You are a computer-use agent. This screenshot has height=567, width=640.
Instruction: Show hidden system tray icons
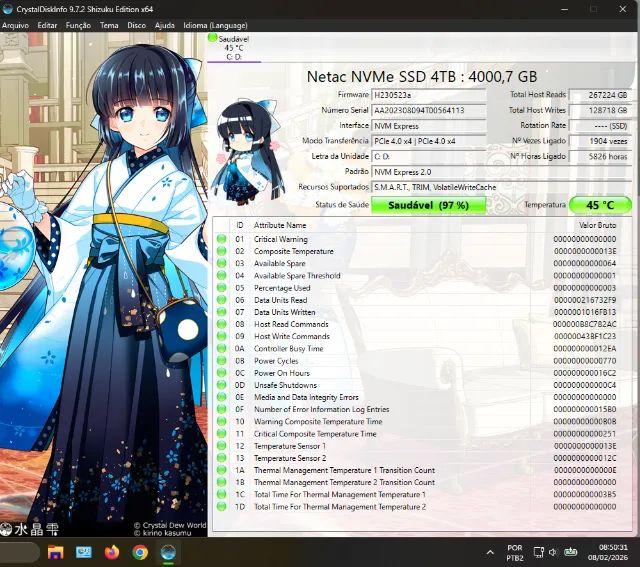490,552
